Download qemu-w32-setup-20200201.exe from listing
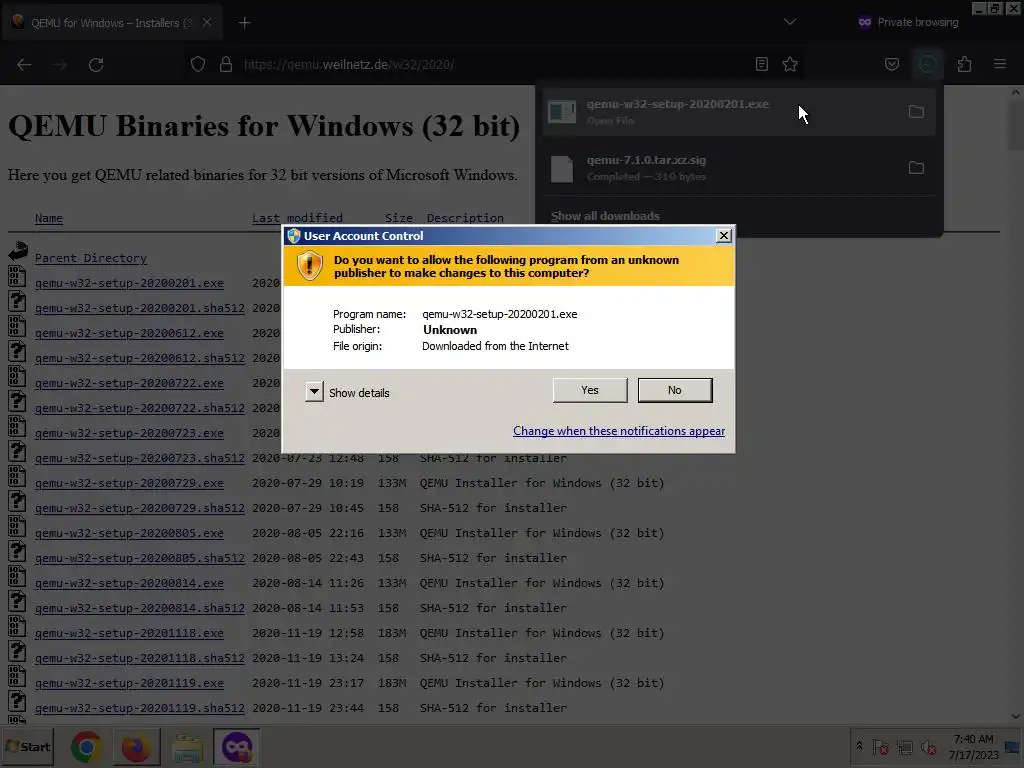Image resolution: width=1024 pixels, height=768 pixels. point(129,283)
